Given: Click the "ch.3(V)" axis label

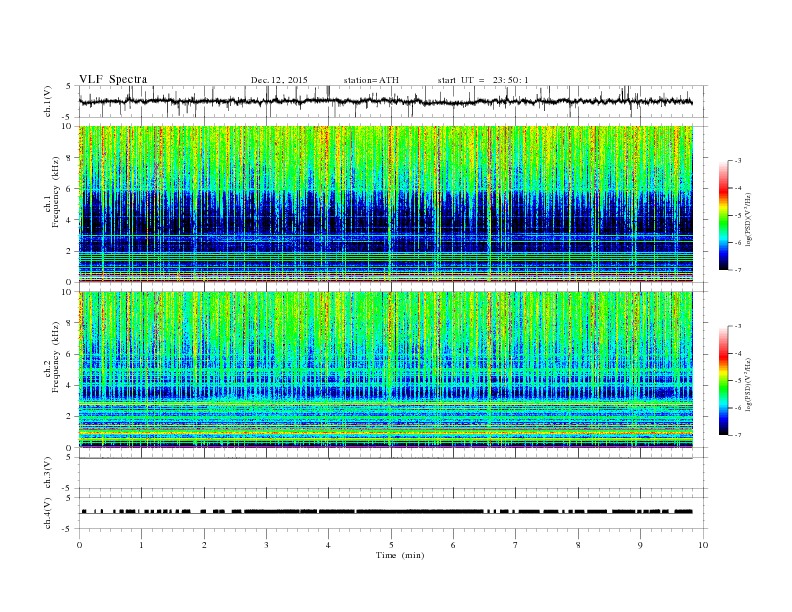Looking at the screenshot, I should [47, 473].
